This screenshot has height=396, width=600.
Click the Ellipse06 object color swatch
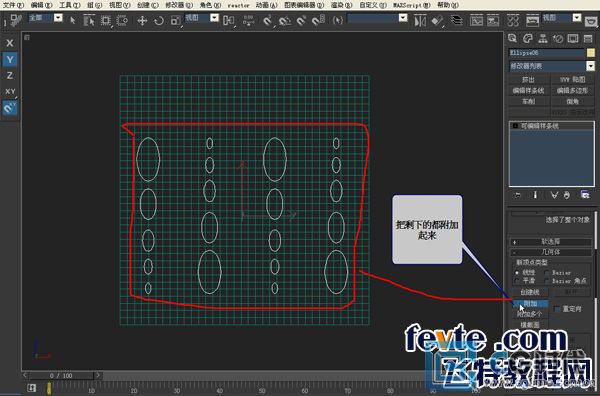(591, 52)
